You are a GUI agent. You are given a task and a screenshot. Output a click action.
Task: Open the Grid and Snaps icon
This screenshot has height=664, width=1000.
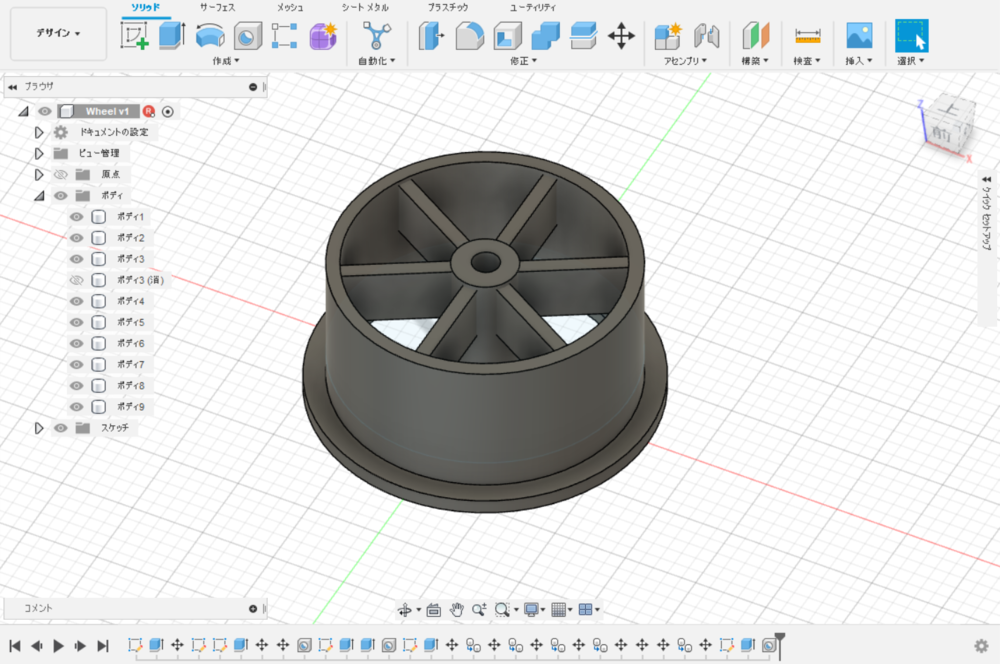click(x=559, y=610)
